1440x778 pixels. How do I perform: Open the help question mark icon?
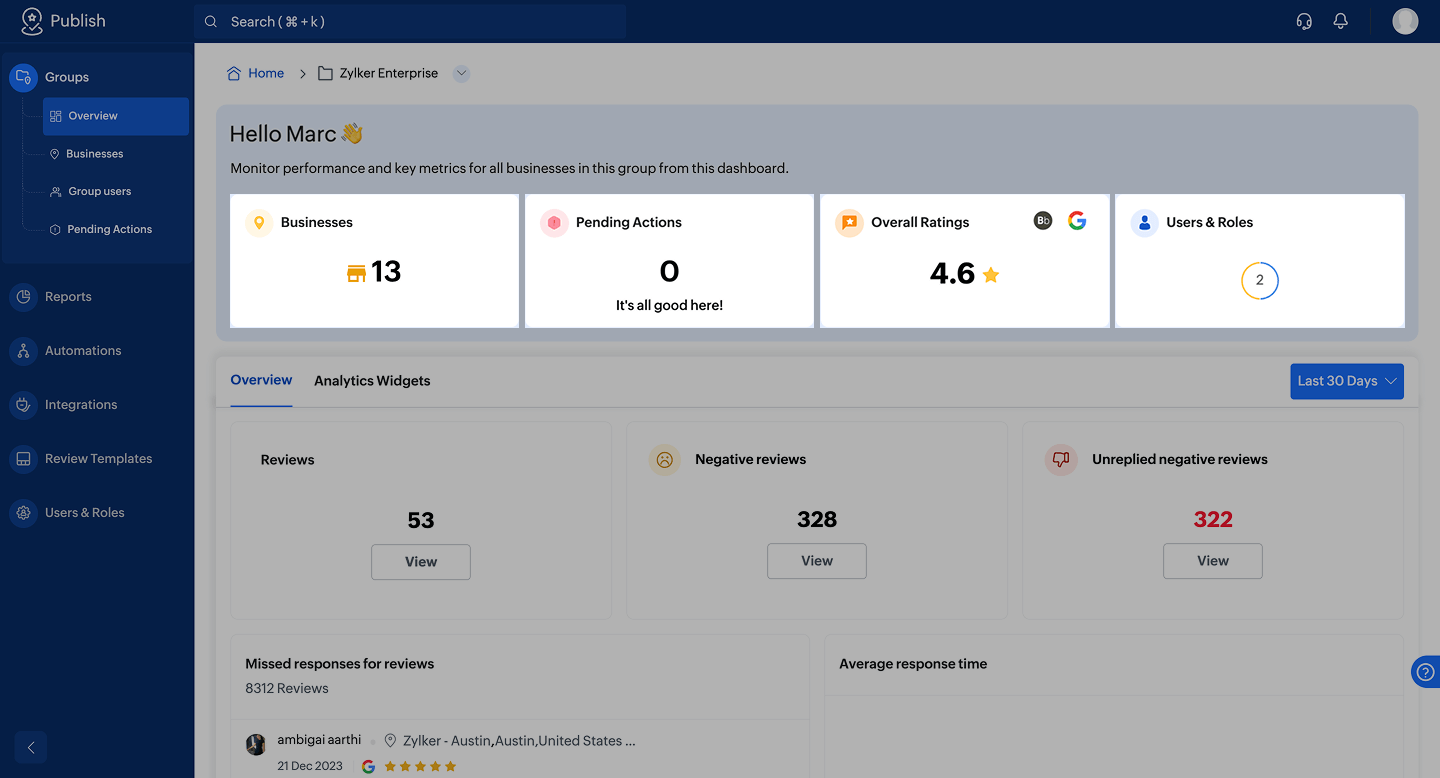1426,672
